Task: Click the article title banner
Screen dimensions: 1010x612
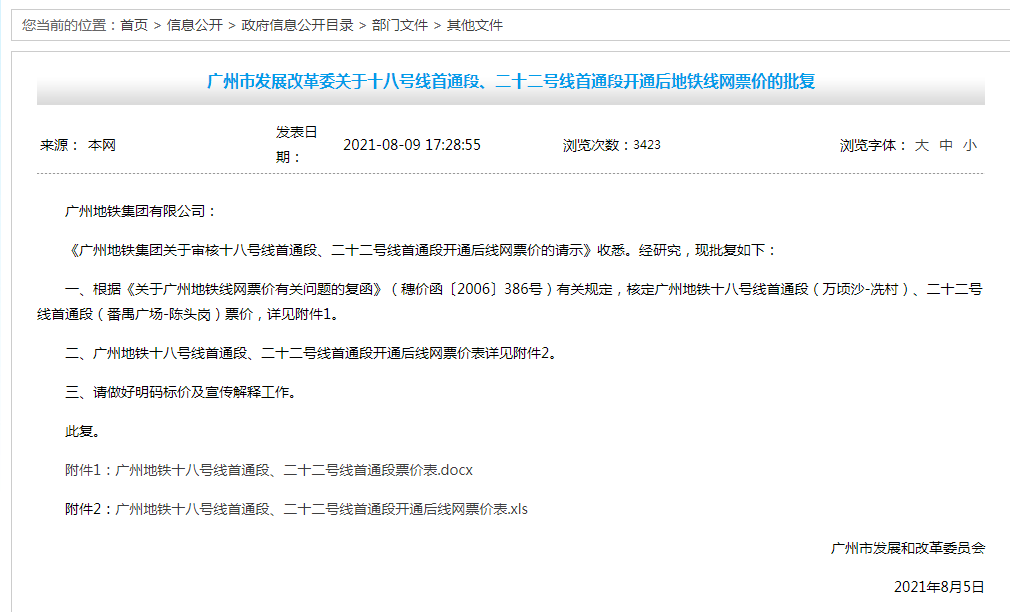Action: coord(504,82)
